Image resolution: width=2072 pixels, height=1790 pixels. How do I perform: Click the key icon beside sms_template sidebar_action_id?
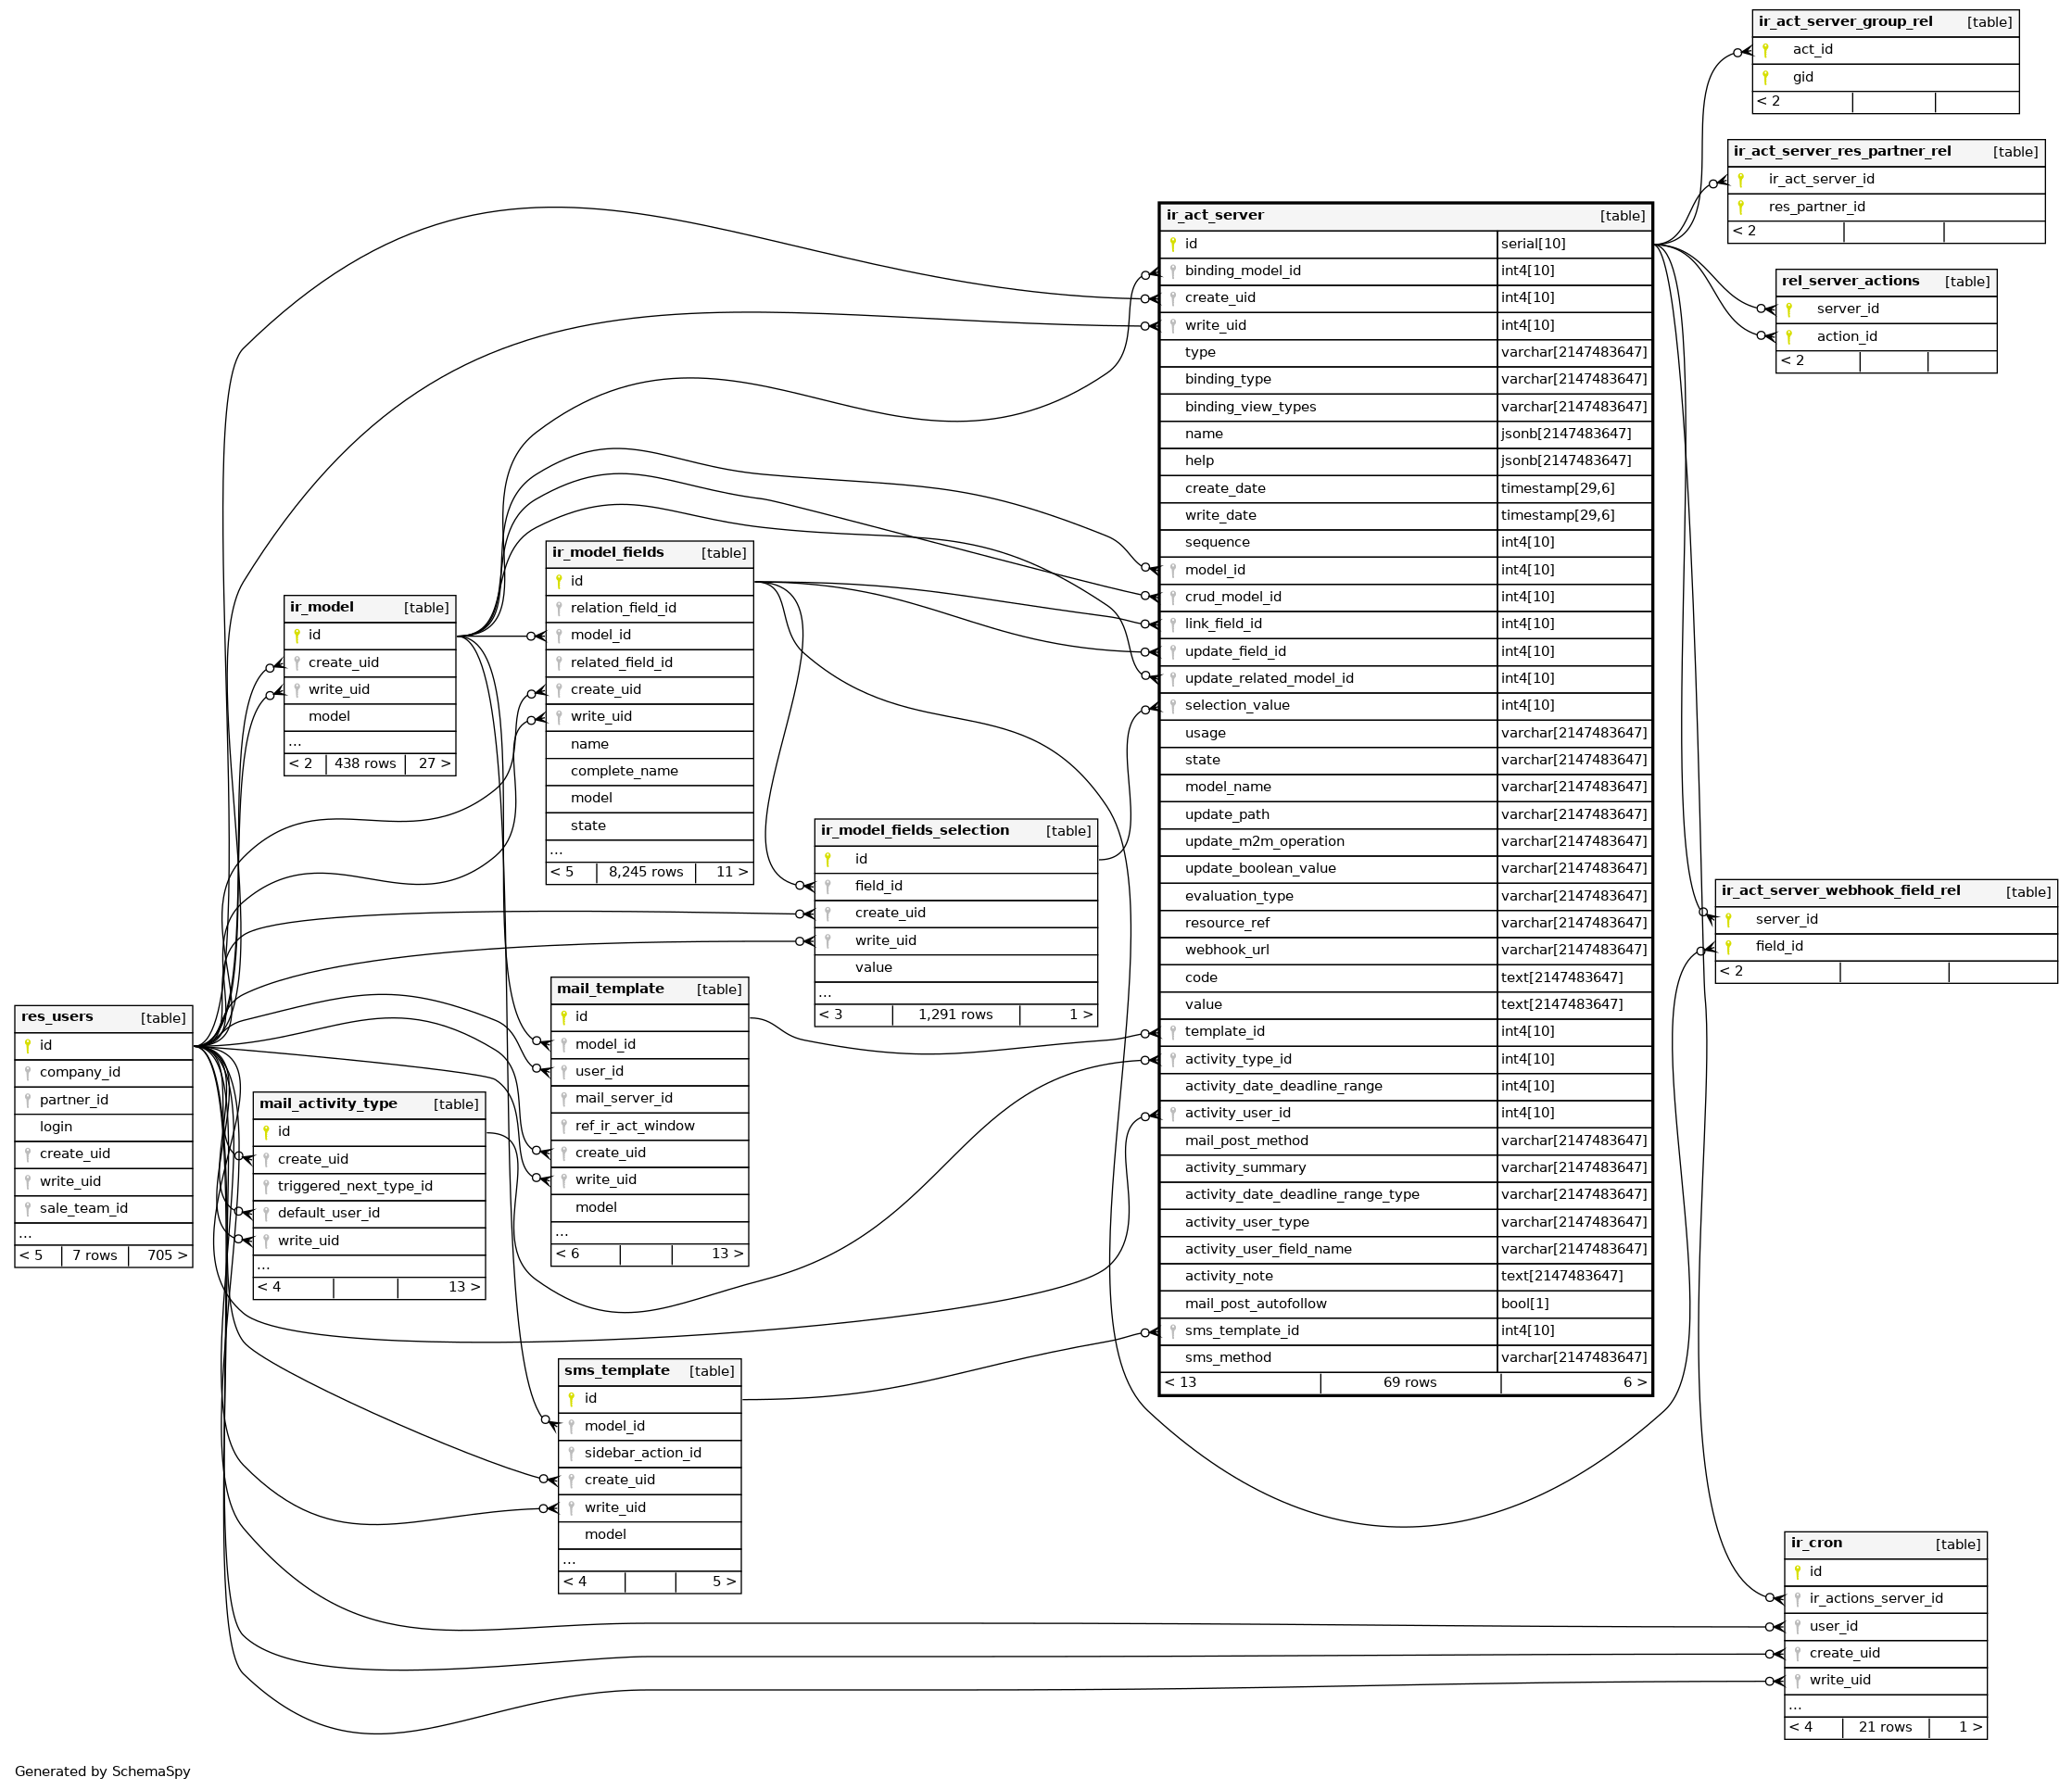(571, 1454)
